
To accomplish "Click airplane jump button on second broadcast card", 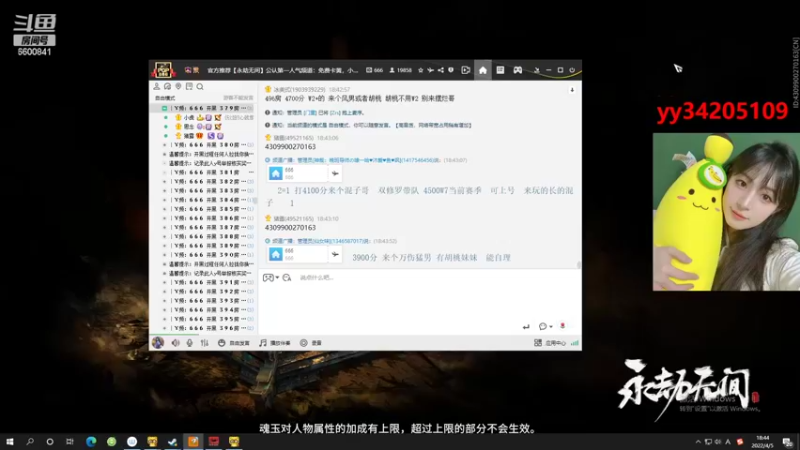I will [335, 254].
